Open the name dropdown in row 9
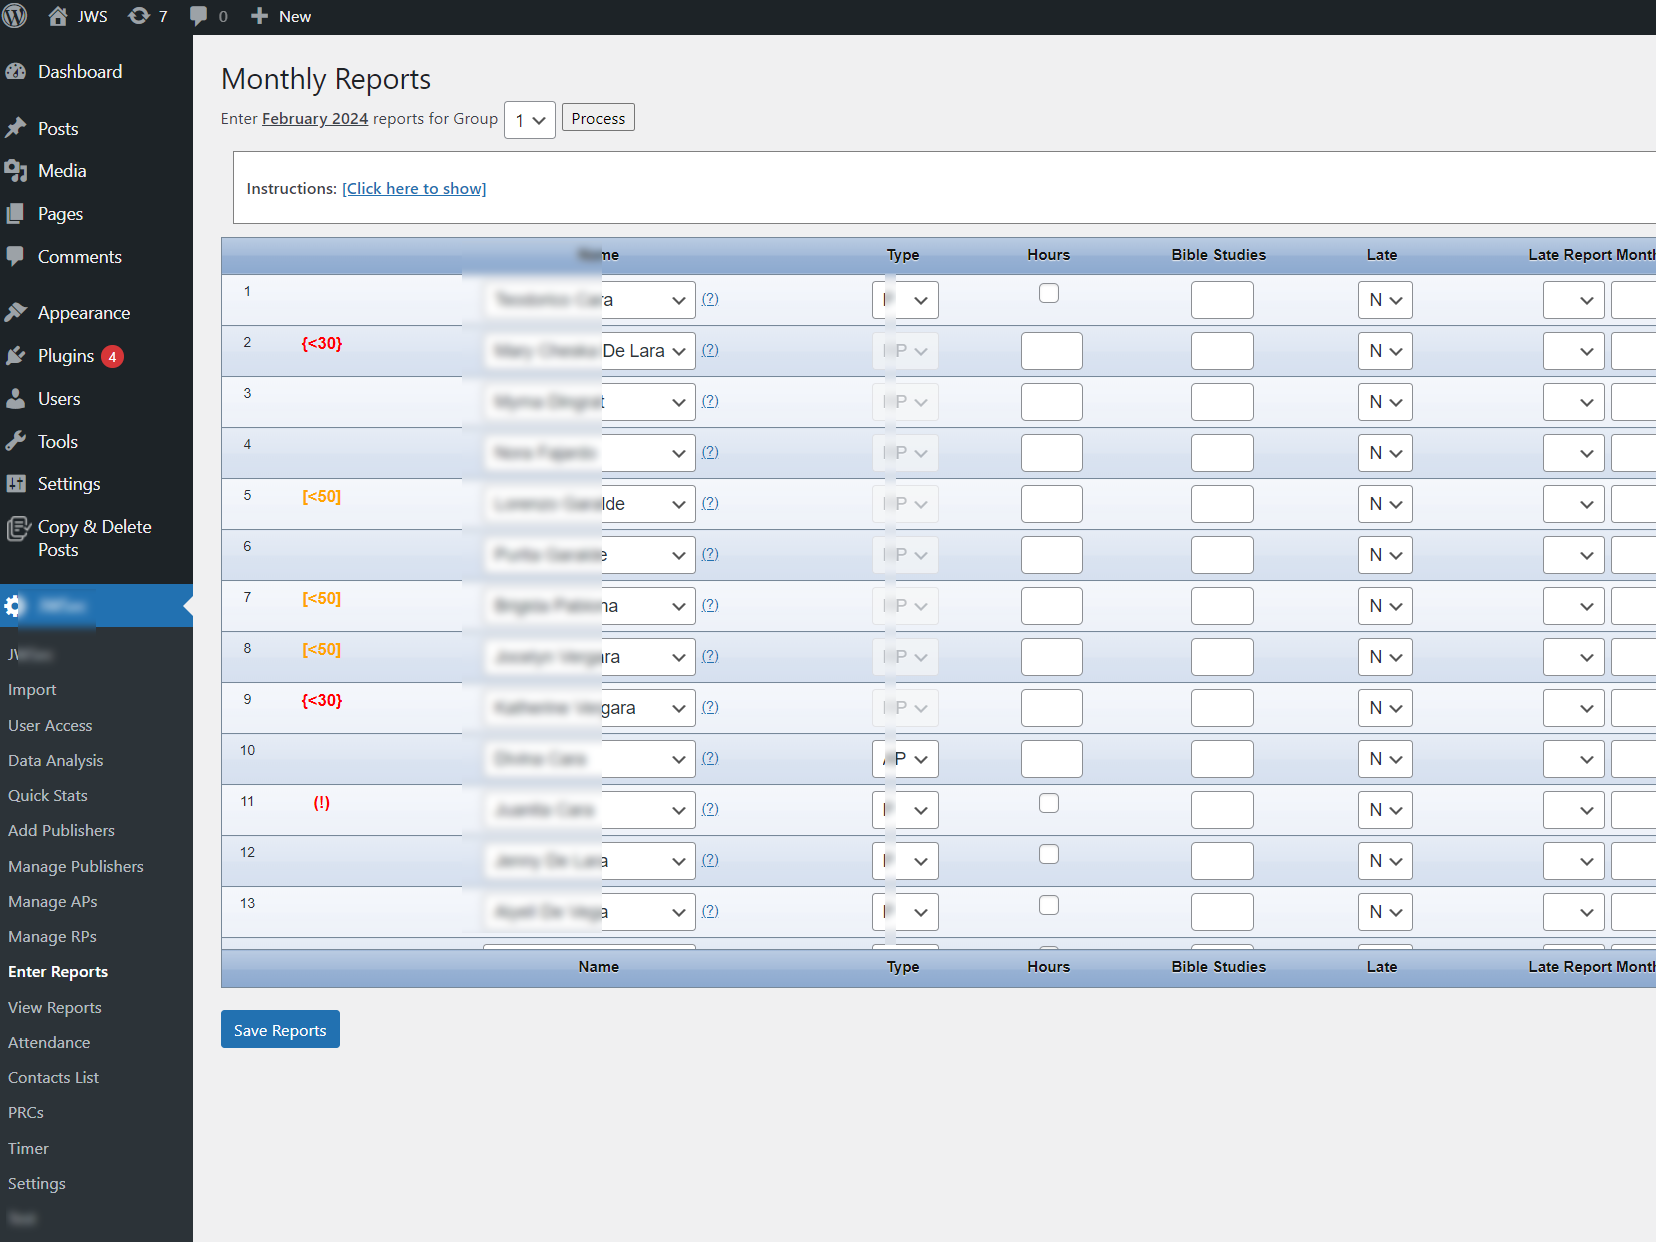The height and width of the screenshot is (1242, 1656). pos(590,708)
